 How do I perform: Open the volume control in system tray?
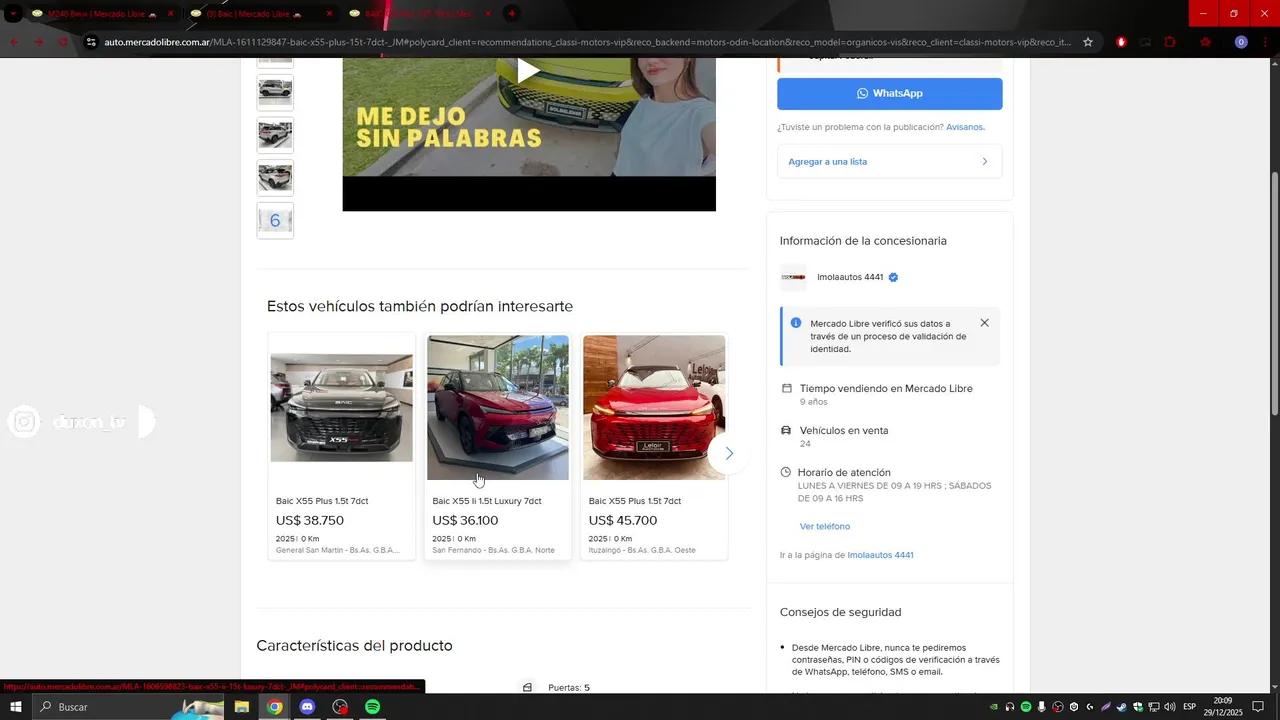click(1170, 707)
